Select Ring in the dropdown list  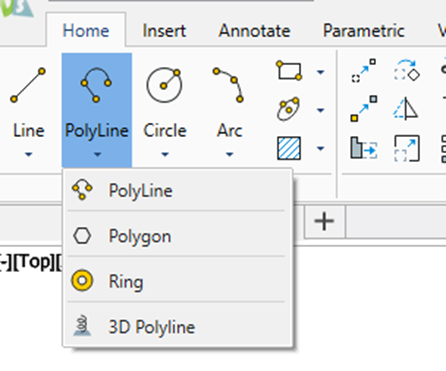pyautogui.click(x=176, y=281)
